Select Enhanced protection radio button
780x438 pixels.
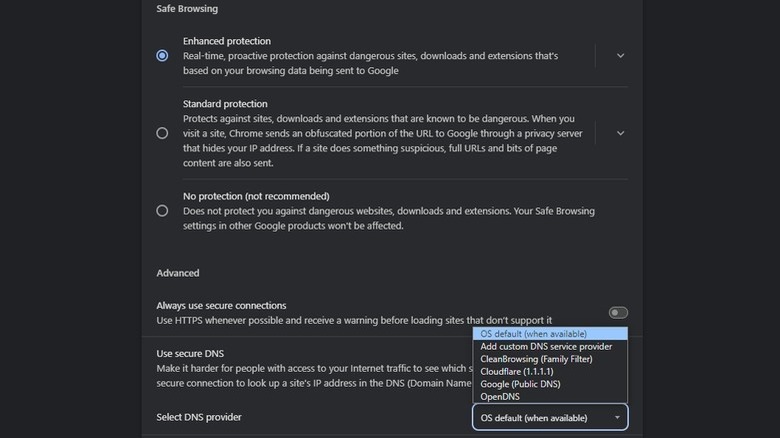click(162, 56)
